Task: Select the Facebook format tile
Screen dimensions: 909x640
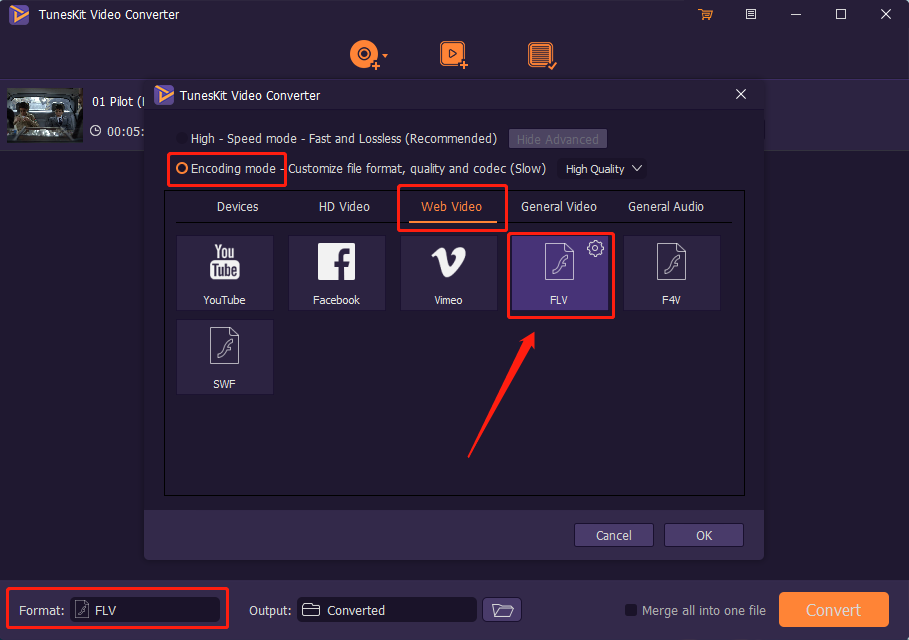Action: click(x=336, y=272)
